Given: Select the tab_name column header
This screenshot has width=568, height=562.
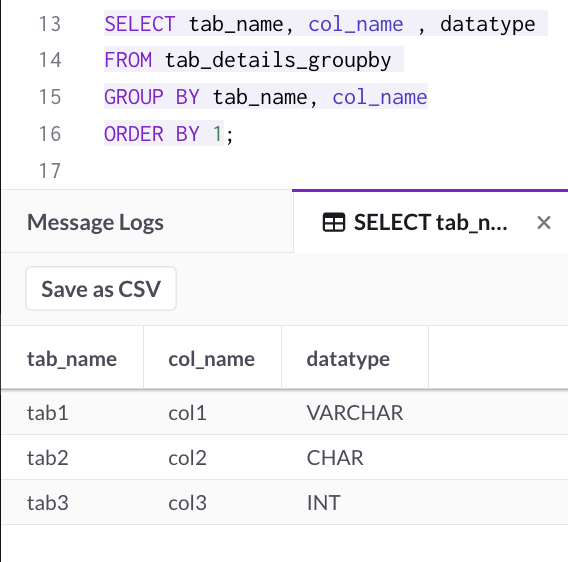Looking at the screenshot, I should tap(72, 359).
